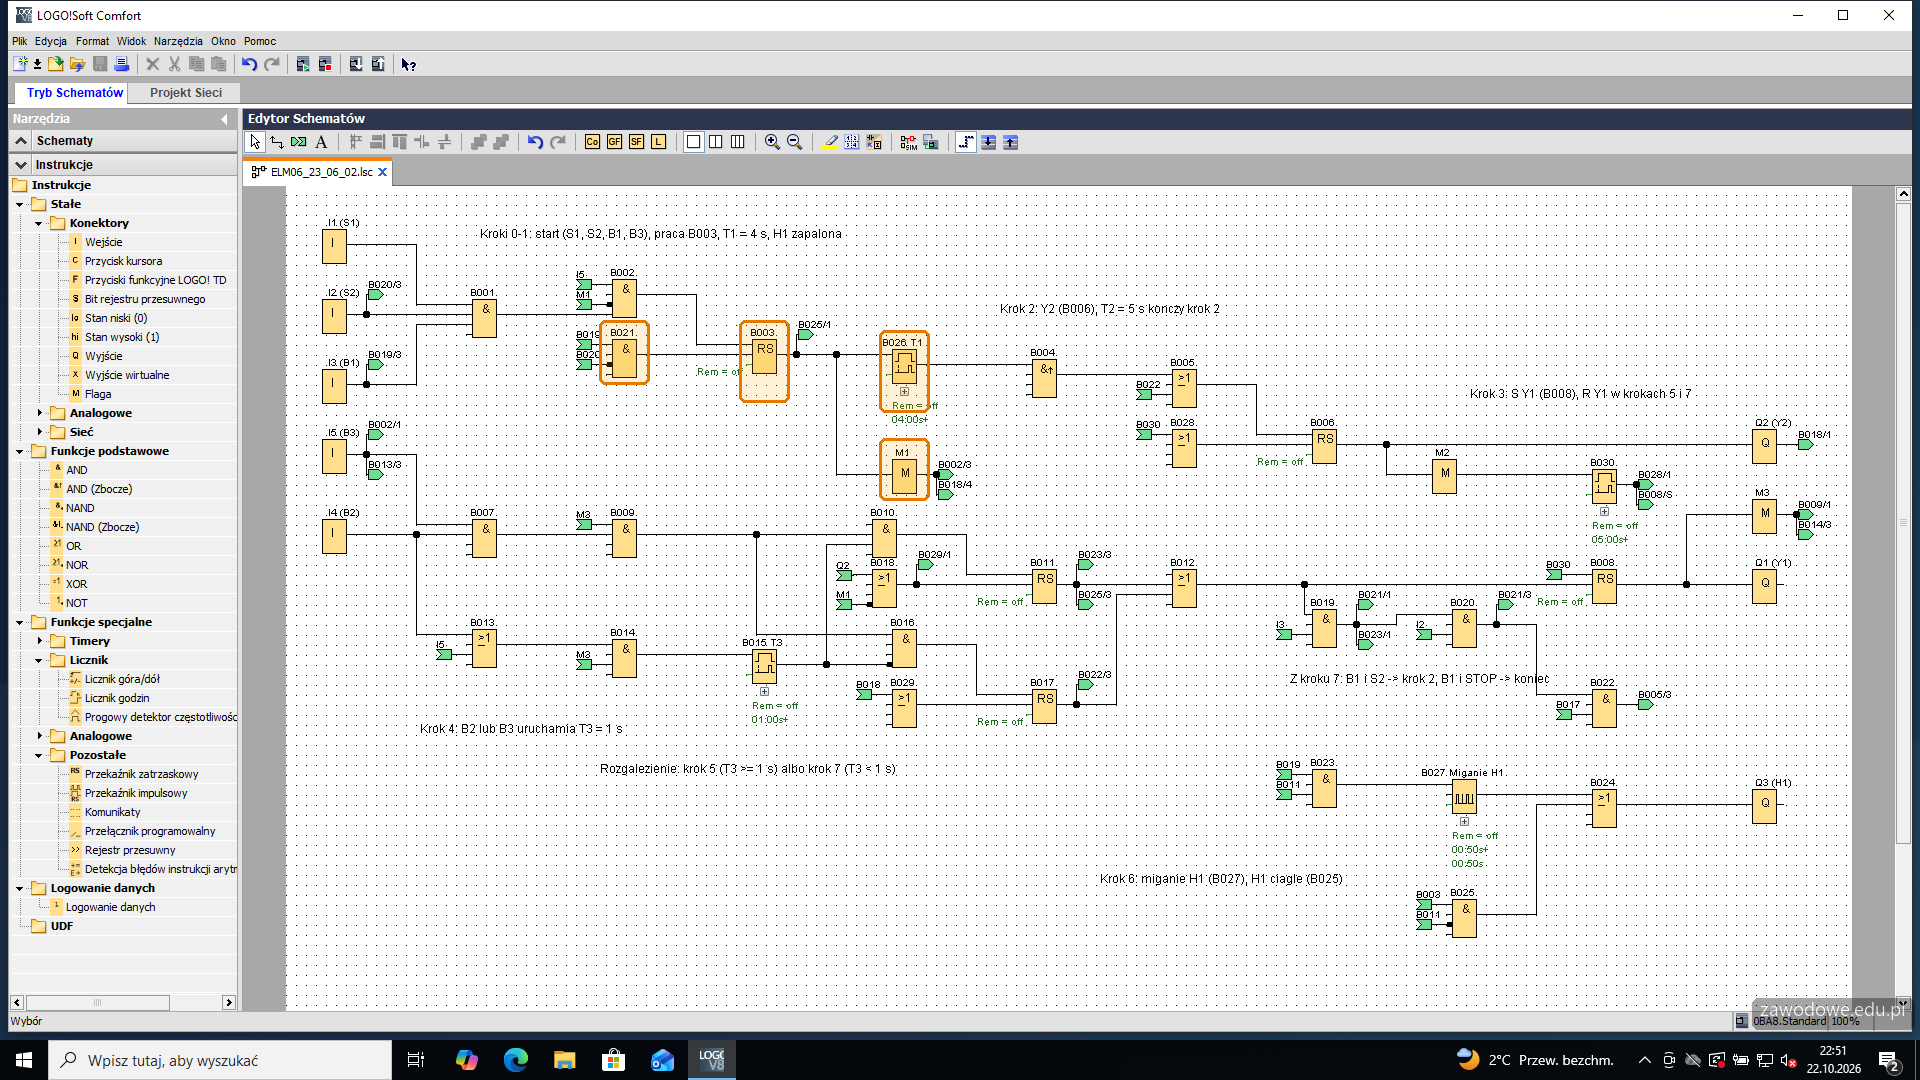Screen dimensions: 1920x1080
Task: Collapse the Instrukcje panel section
Action: click(x=21, y=165)
